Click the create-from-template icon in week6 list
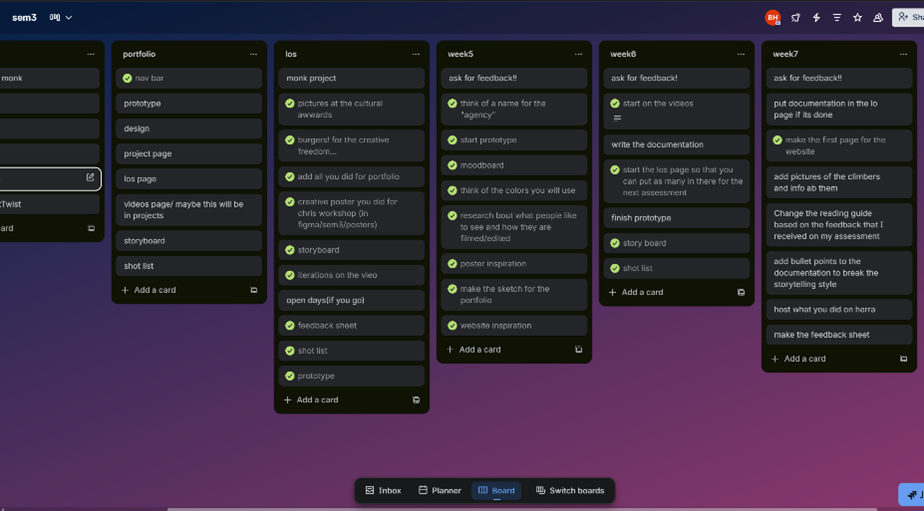 [x=741, y=293]
